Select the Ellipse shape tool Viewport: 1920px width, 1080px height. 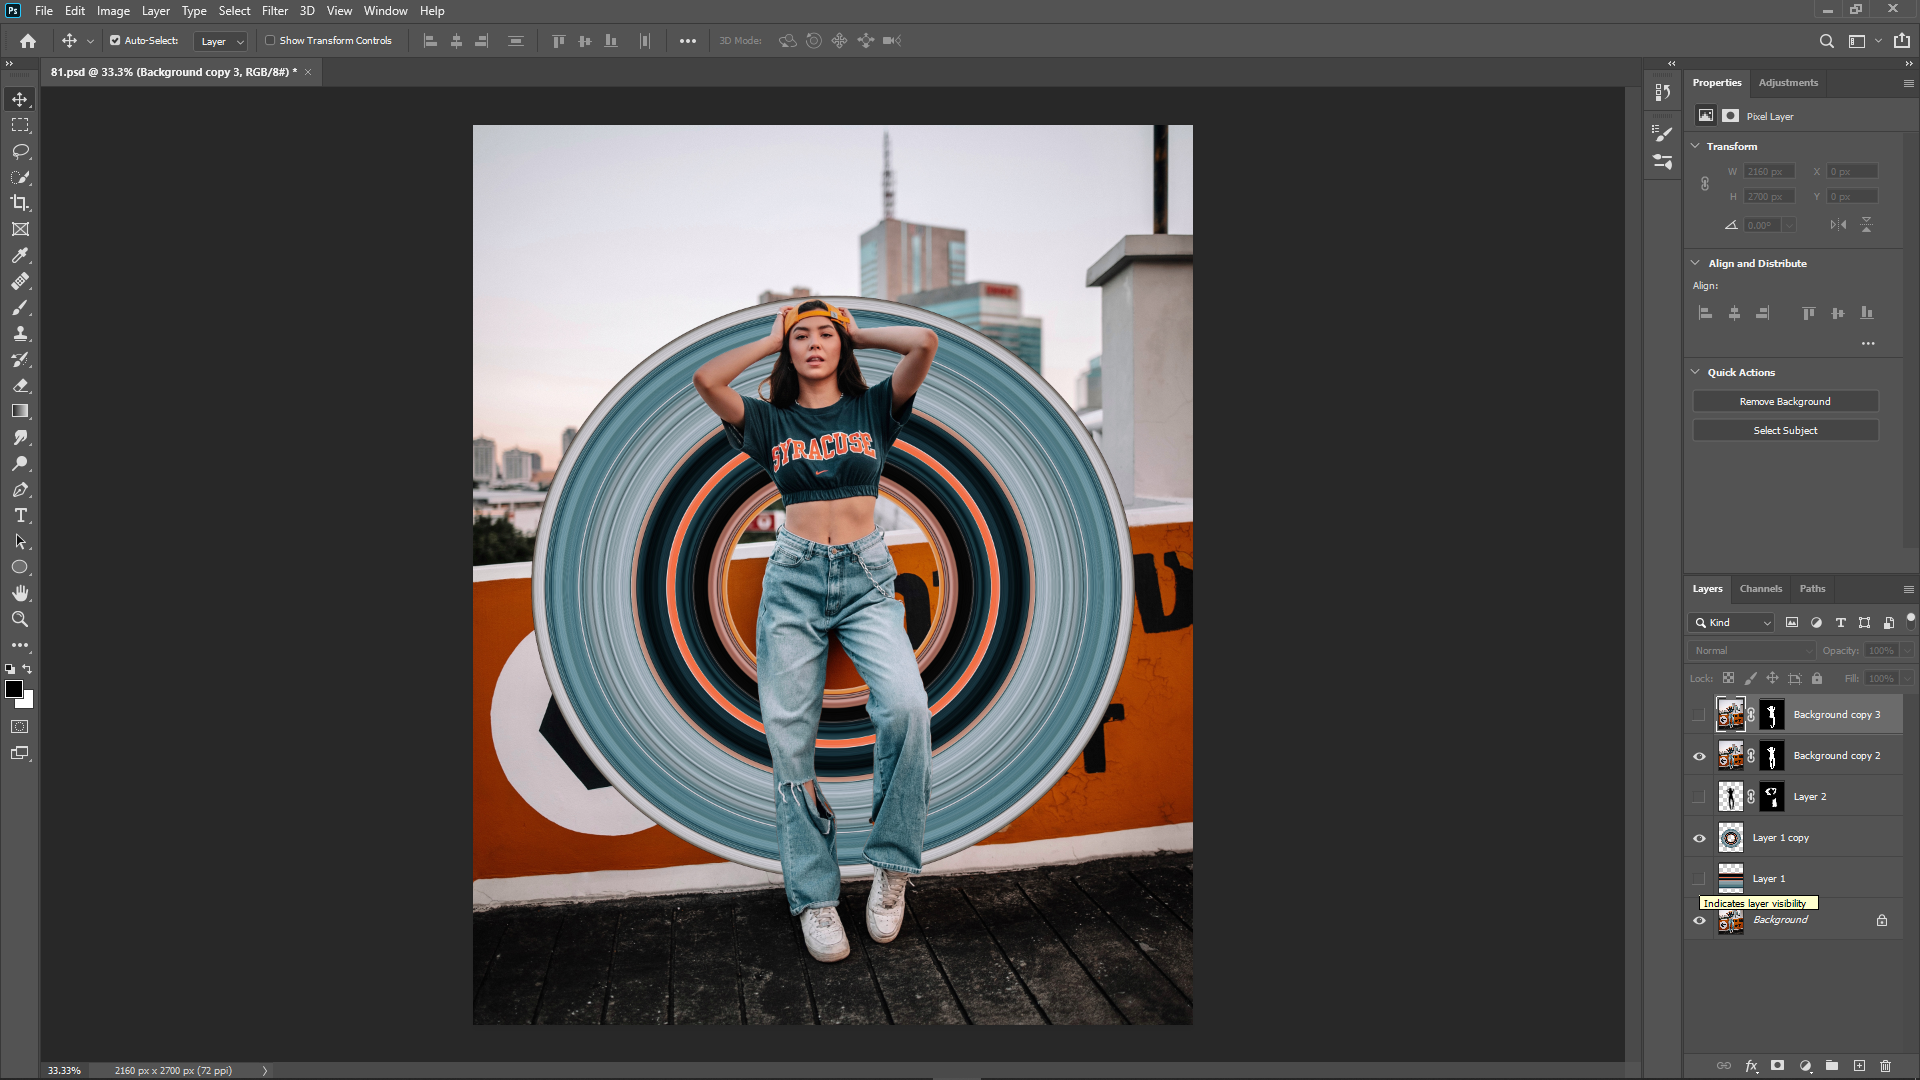[x=20, y=567]
